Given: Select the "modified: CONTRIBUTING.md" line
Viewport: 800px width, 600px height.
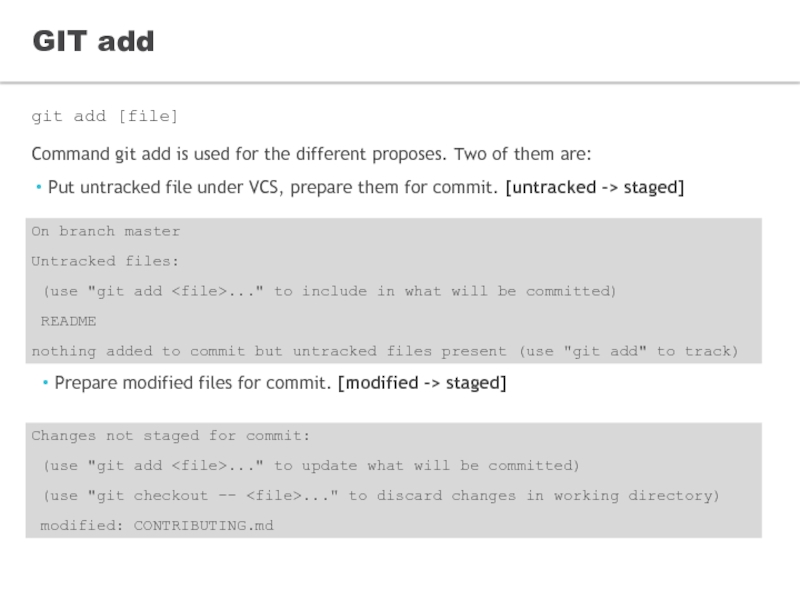Looking at the screenshot, I should coord(157,526).
